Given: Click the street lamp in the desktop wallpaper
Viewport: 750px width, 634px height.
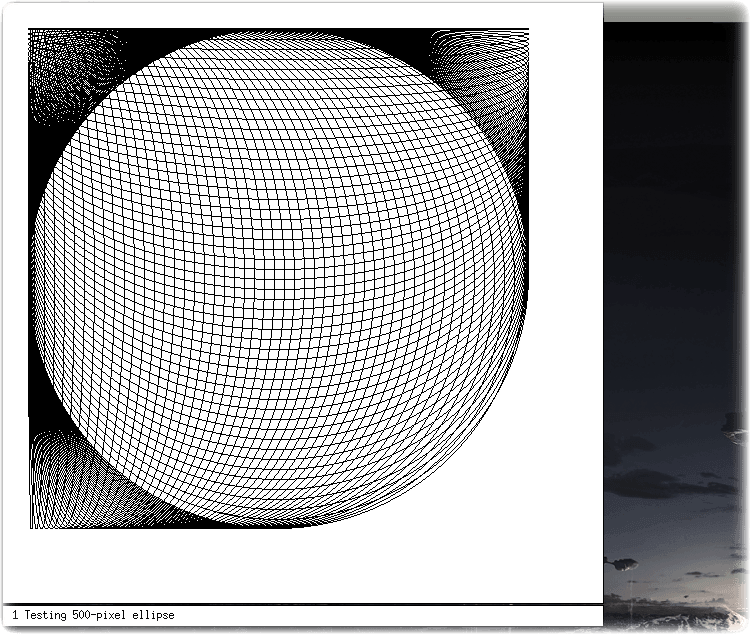Looking at the screenshot, I should 621,565.
